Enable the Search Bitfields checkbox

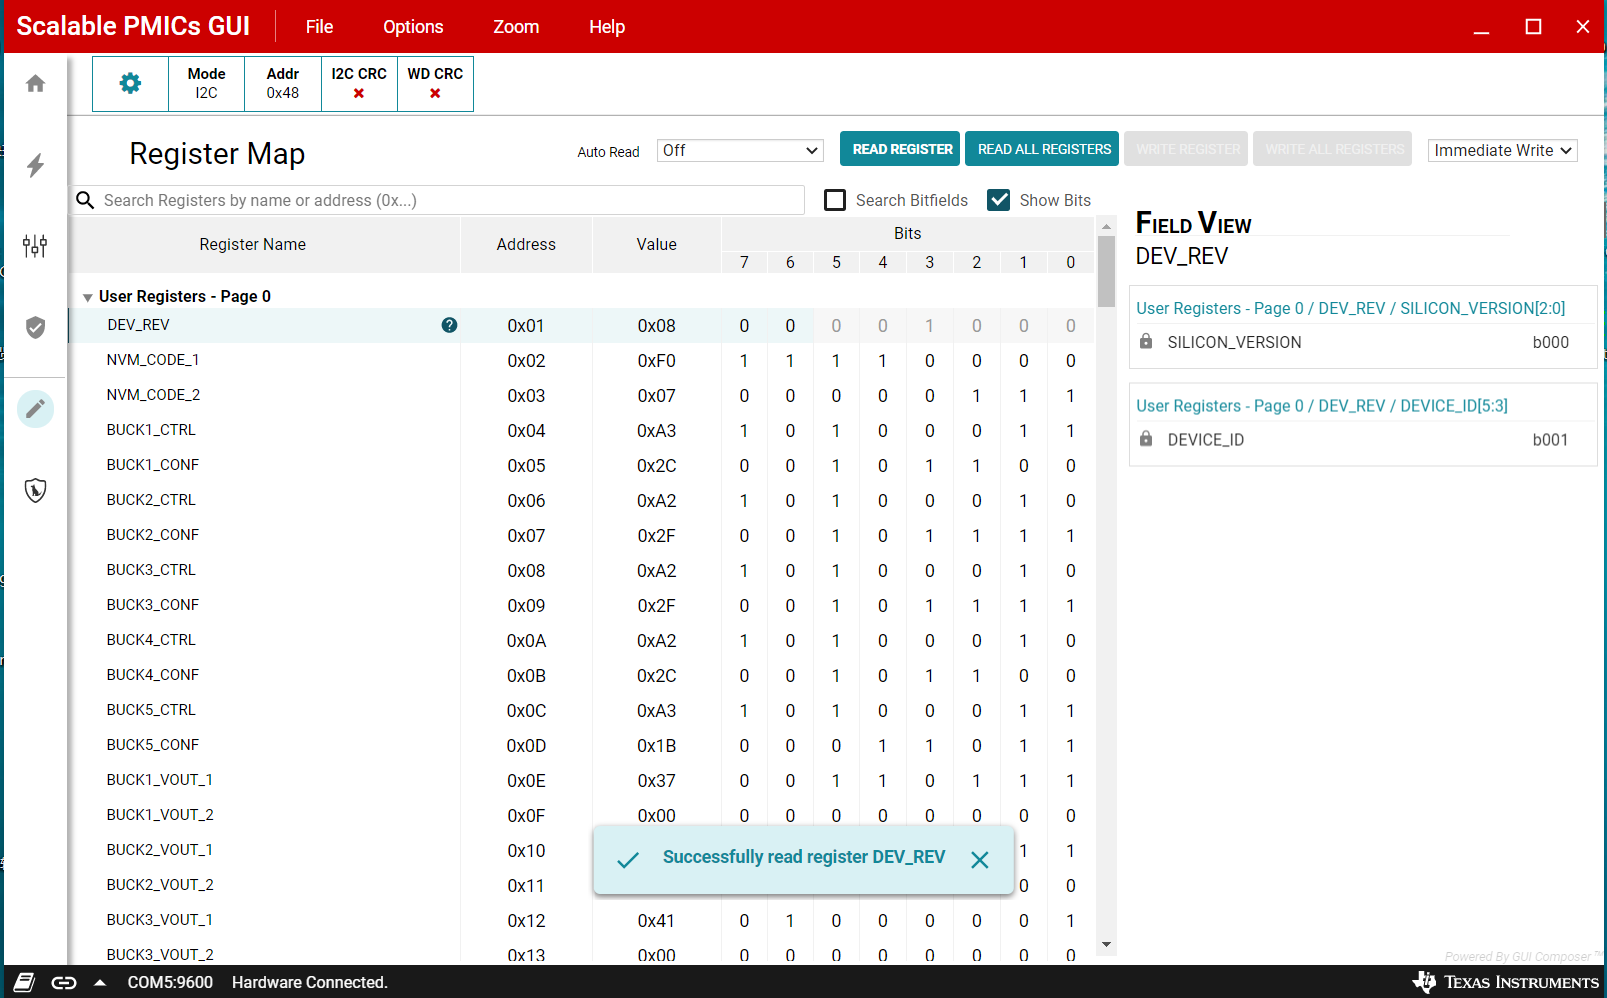pos(835,200)
